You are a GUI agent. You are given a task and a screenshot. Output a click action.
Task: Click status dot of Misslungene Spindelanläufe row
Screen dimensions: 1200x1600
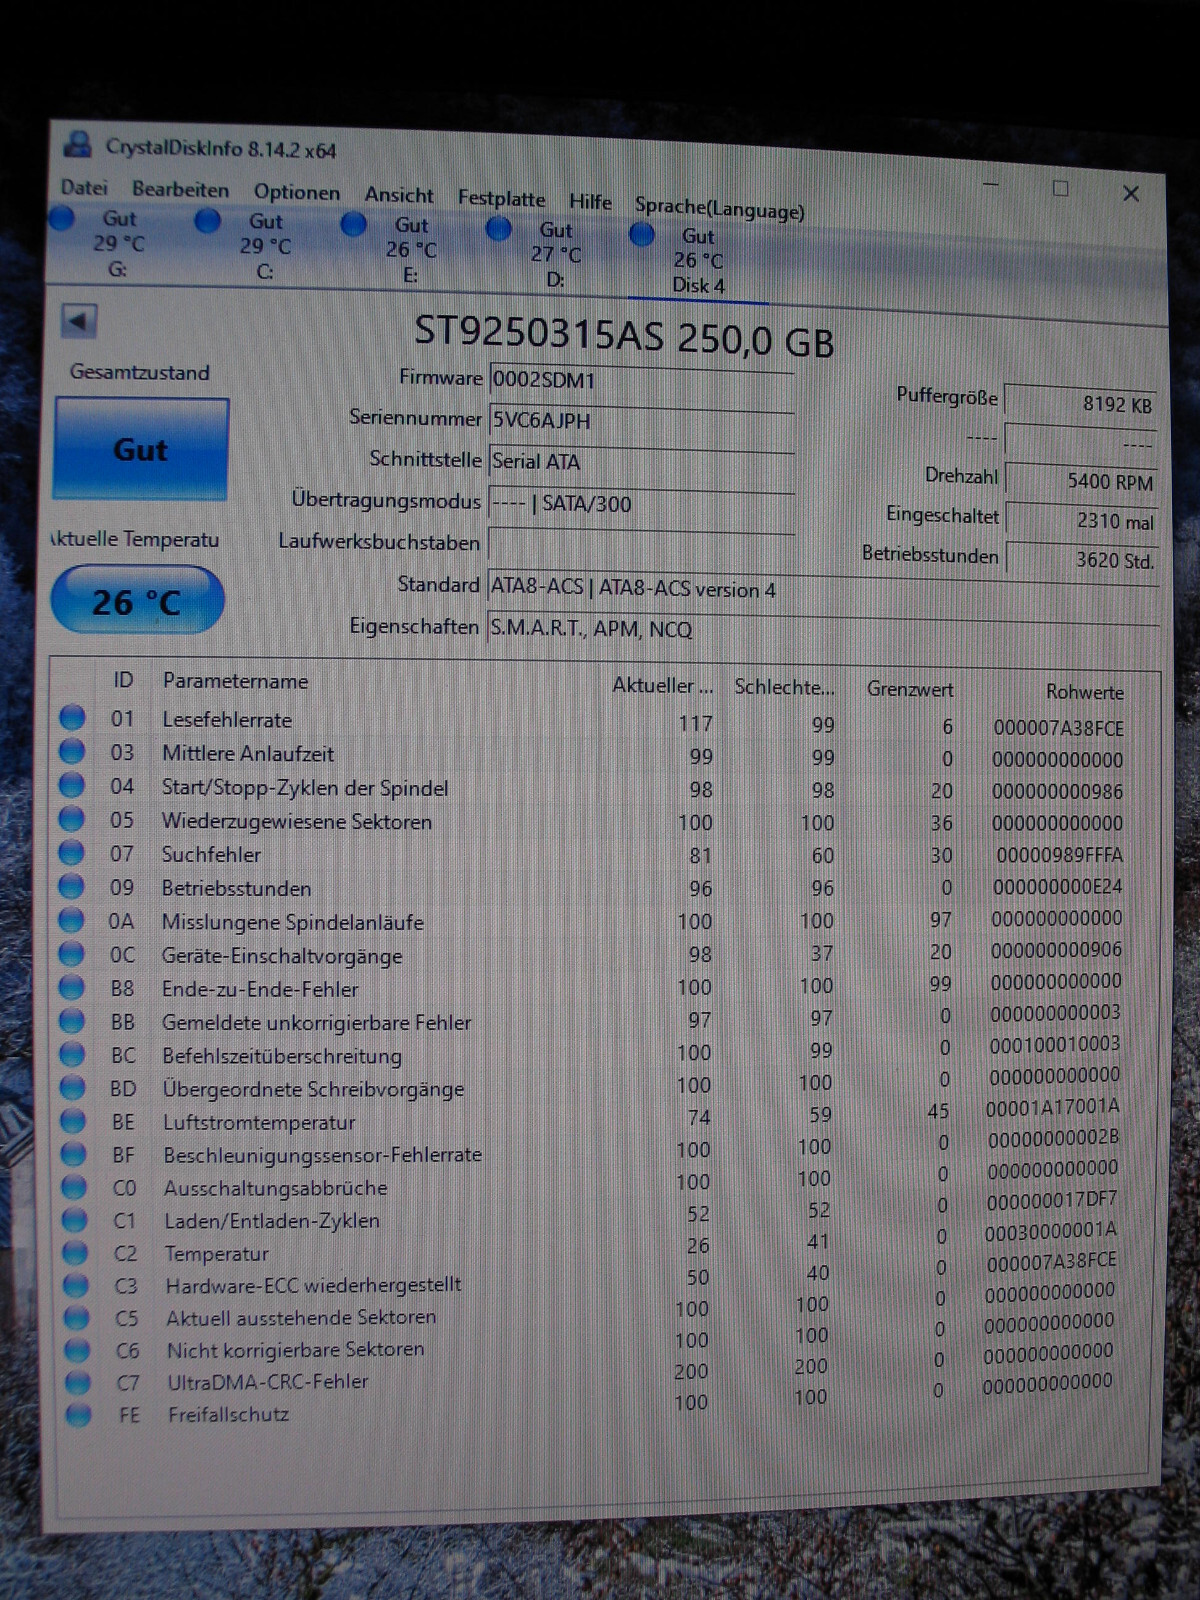pyautogui.click(x=71, y=920)
